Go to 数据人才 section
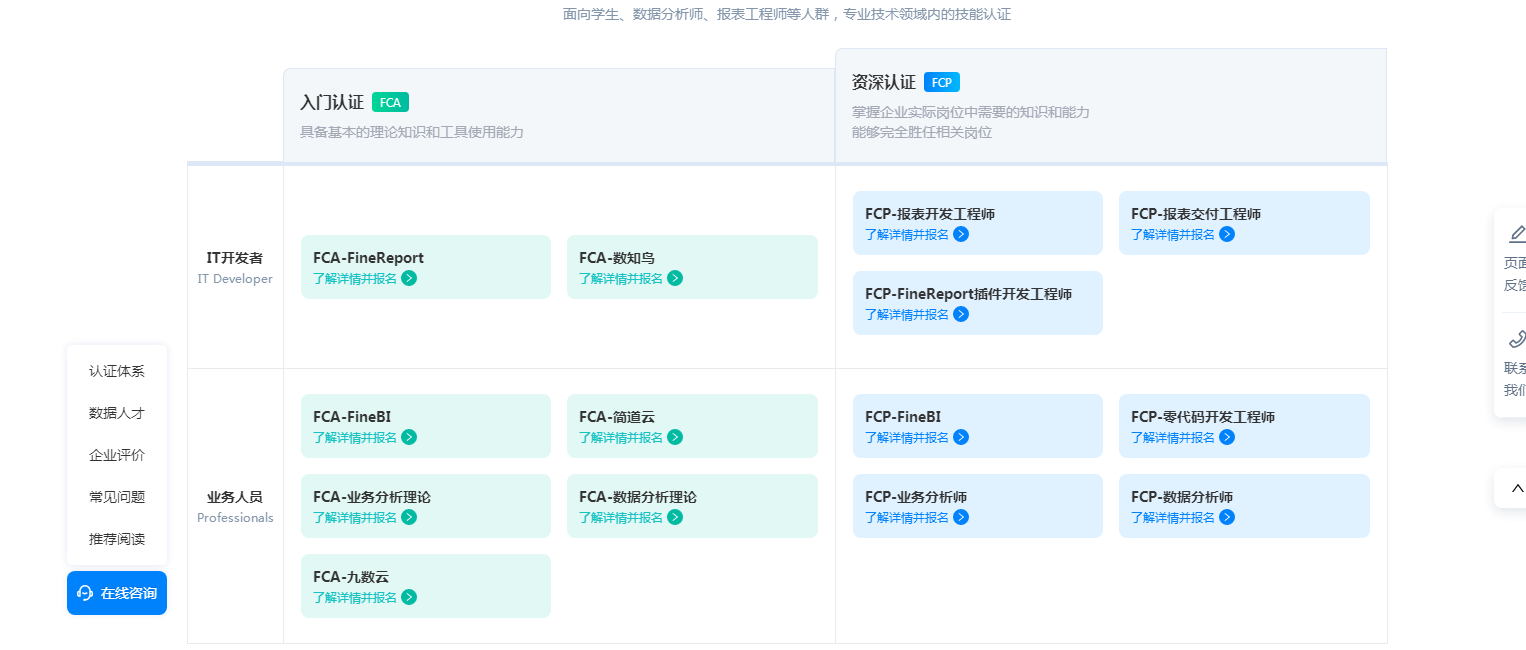The image size is (1526, 650). click(117, 413)
